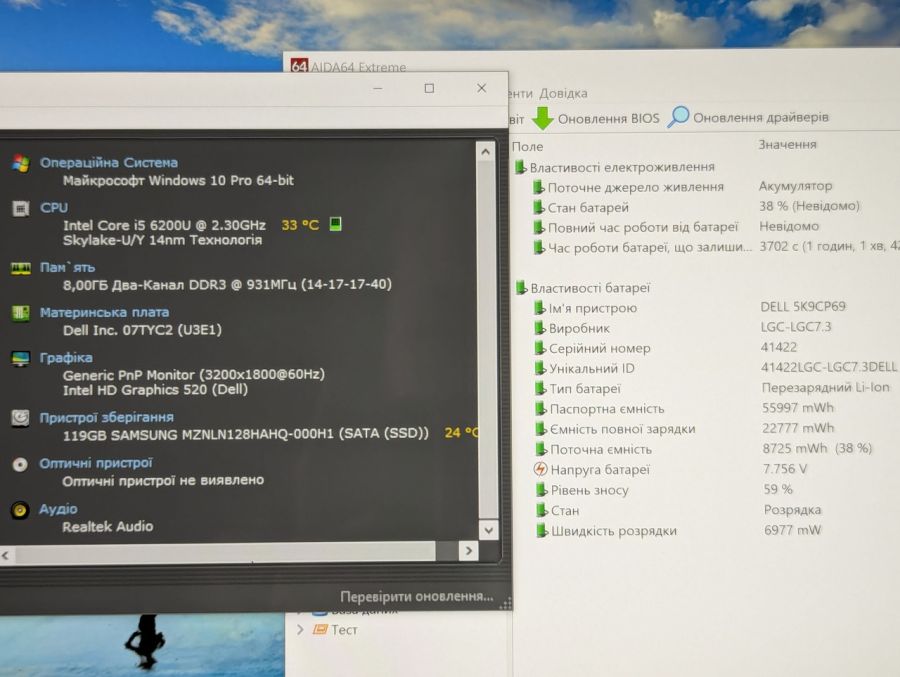Click Оновлення BIOS toolbar button
The width and height of the screenshot is (900, 677).
pyautogui.click(x=596, y=118)
